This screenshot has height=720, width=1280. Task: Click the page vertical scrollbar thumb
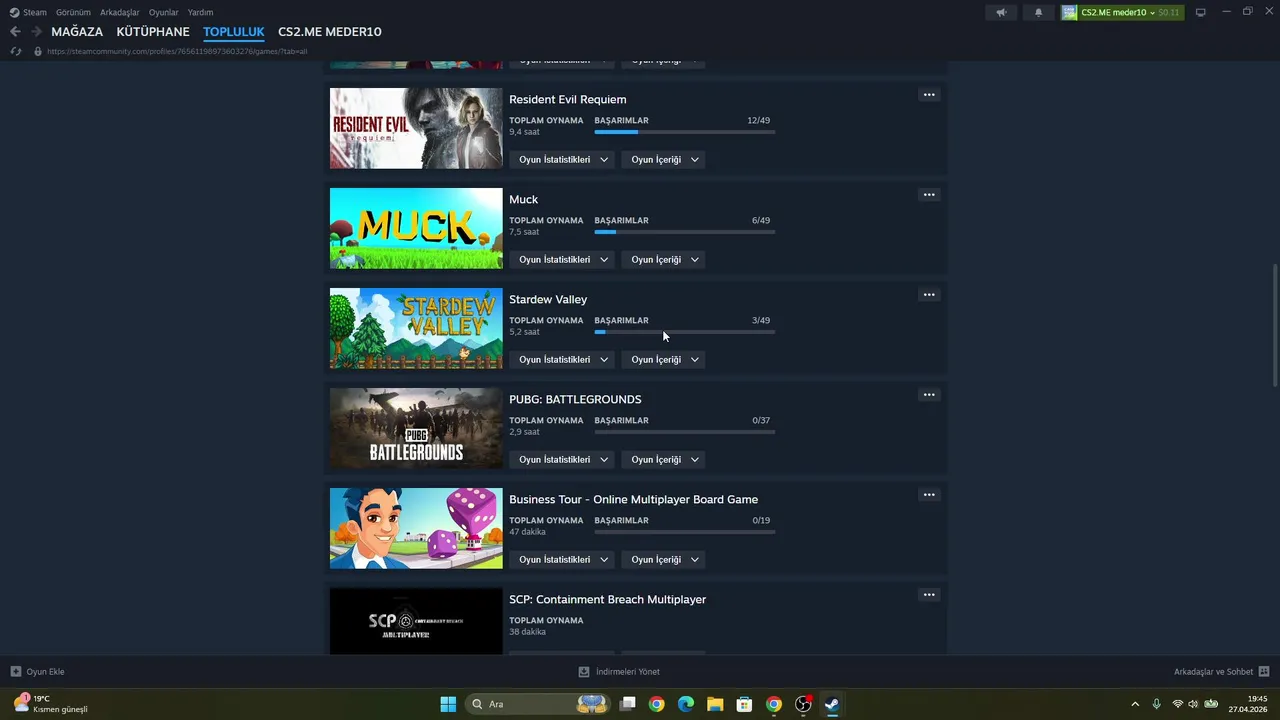pyautogui.click(x=1274, y=325)
